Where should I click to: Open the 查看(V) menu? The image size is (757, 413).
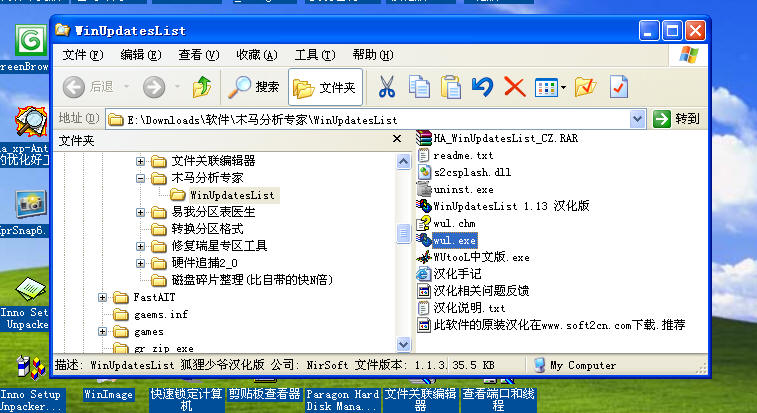pos(198,55)
